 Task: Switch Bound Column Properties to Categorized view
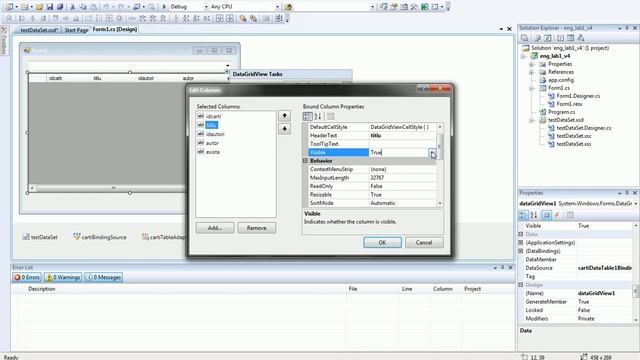[307, 117]
